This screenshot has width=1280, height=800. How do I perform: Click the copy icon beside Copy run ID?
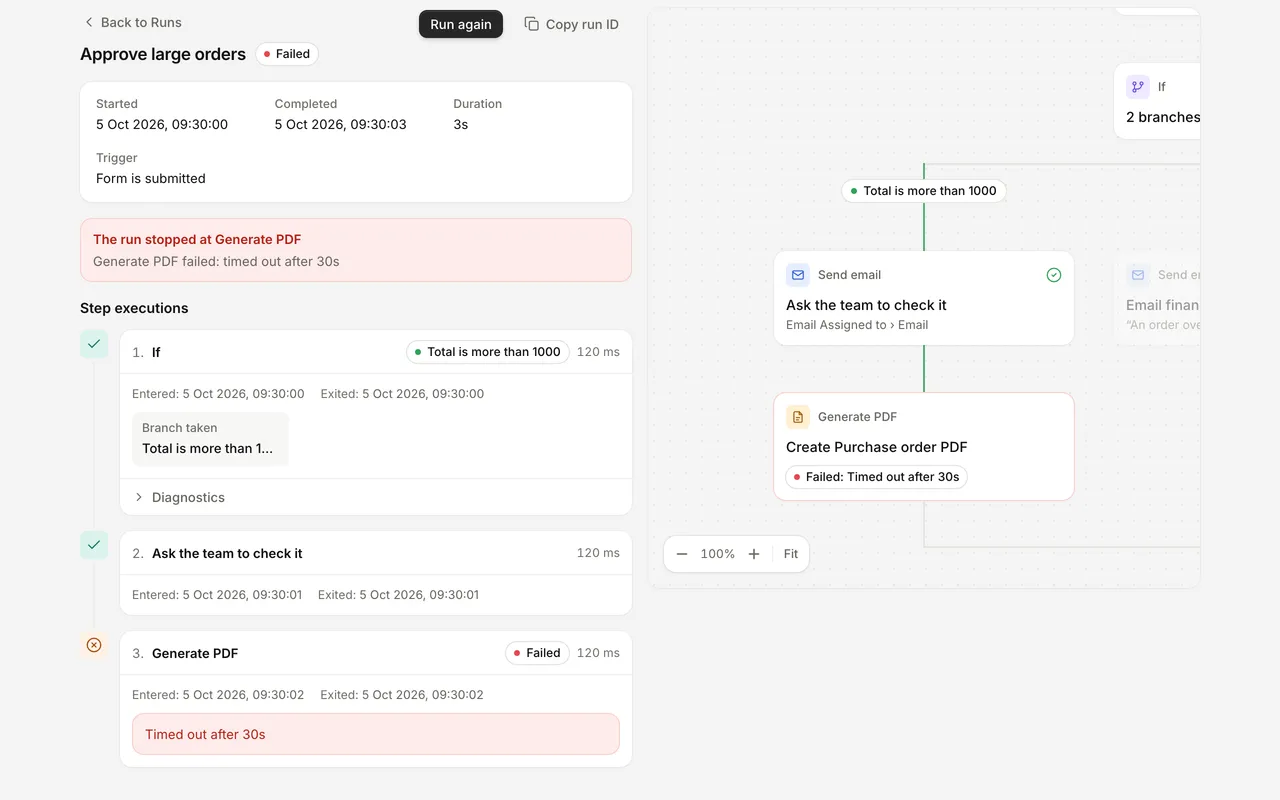[532, 24]
